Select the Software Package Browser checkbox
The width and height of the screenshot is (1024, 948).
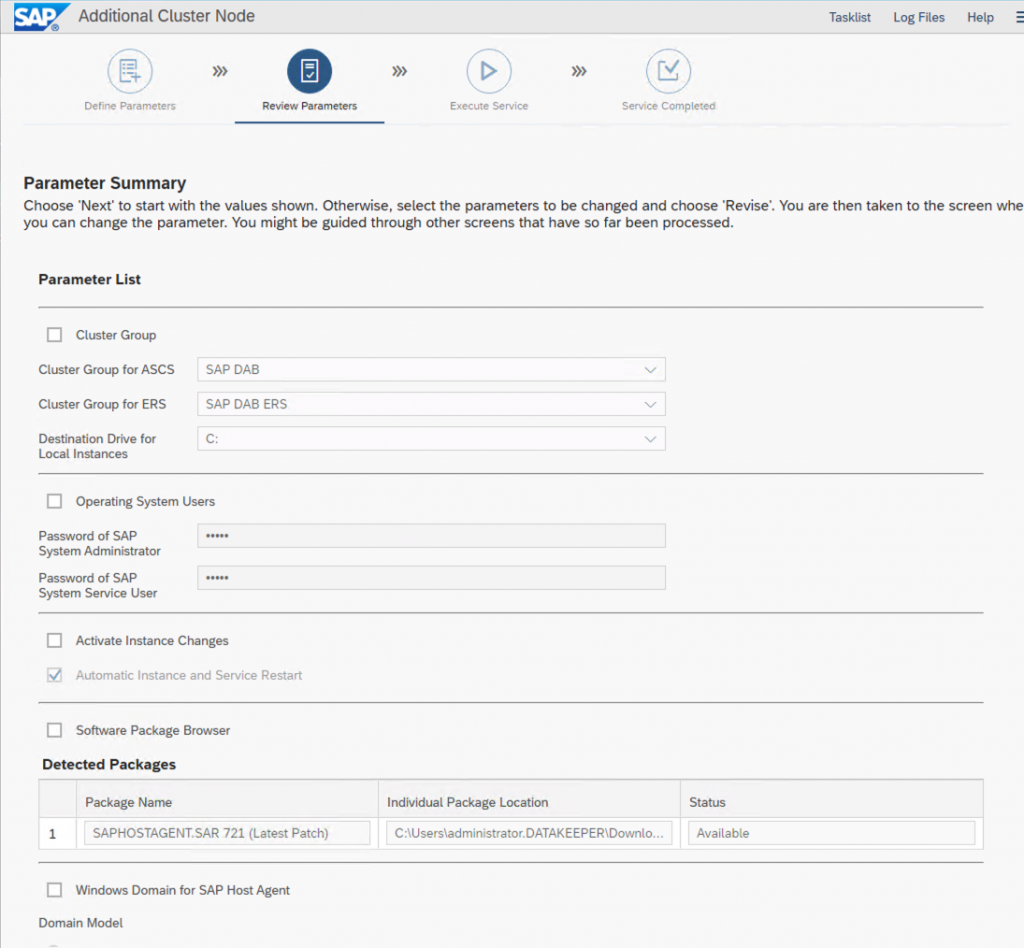(x=54, y=730)
